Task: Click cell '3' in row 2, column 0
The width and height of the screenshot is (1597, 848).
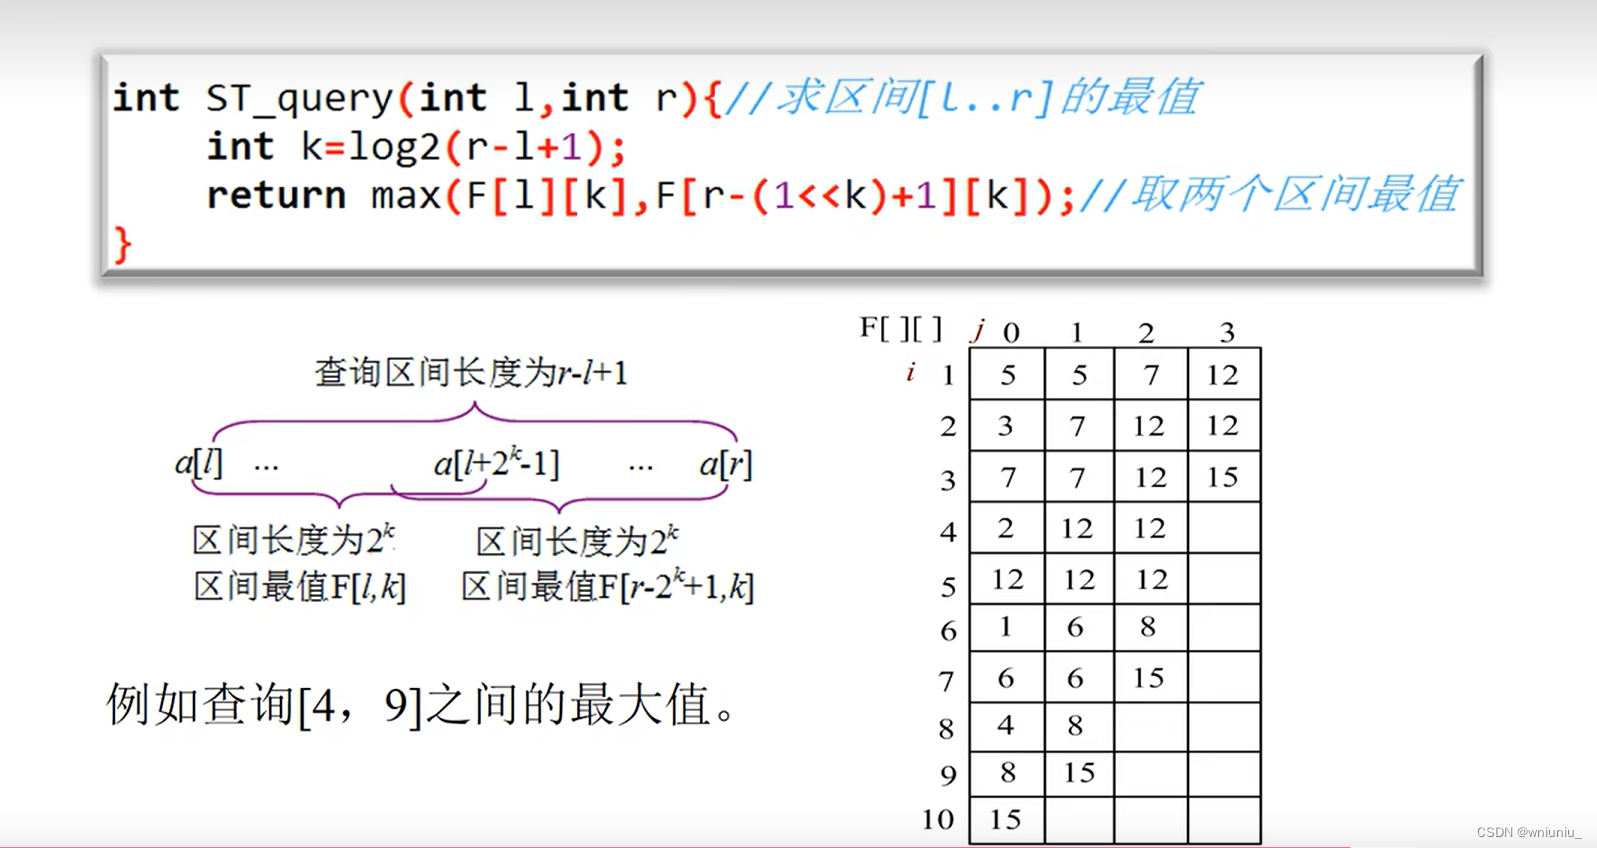Action: (x=1007, y=426)
